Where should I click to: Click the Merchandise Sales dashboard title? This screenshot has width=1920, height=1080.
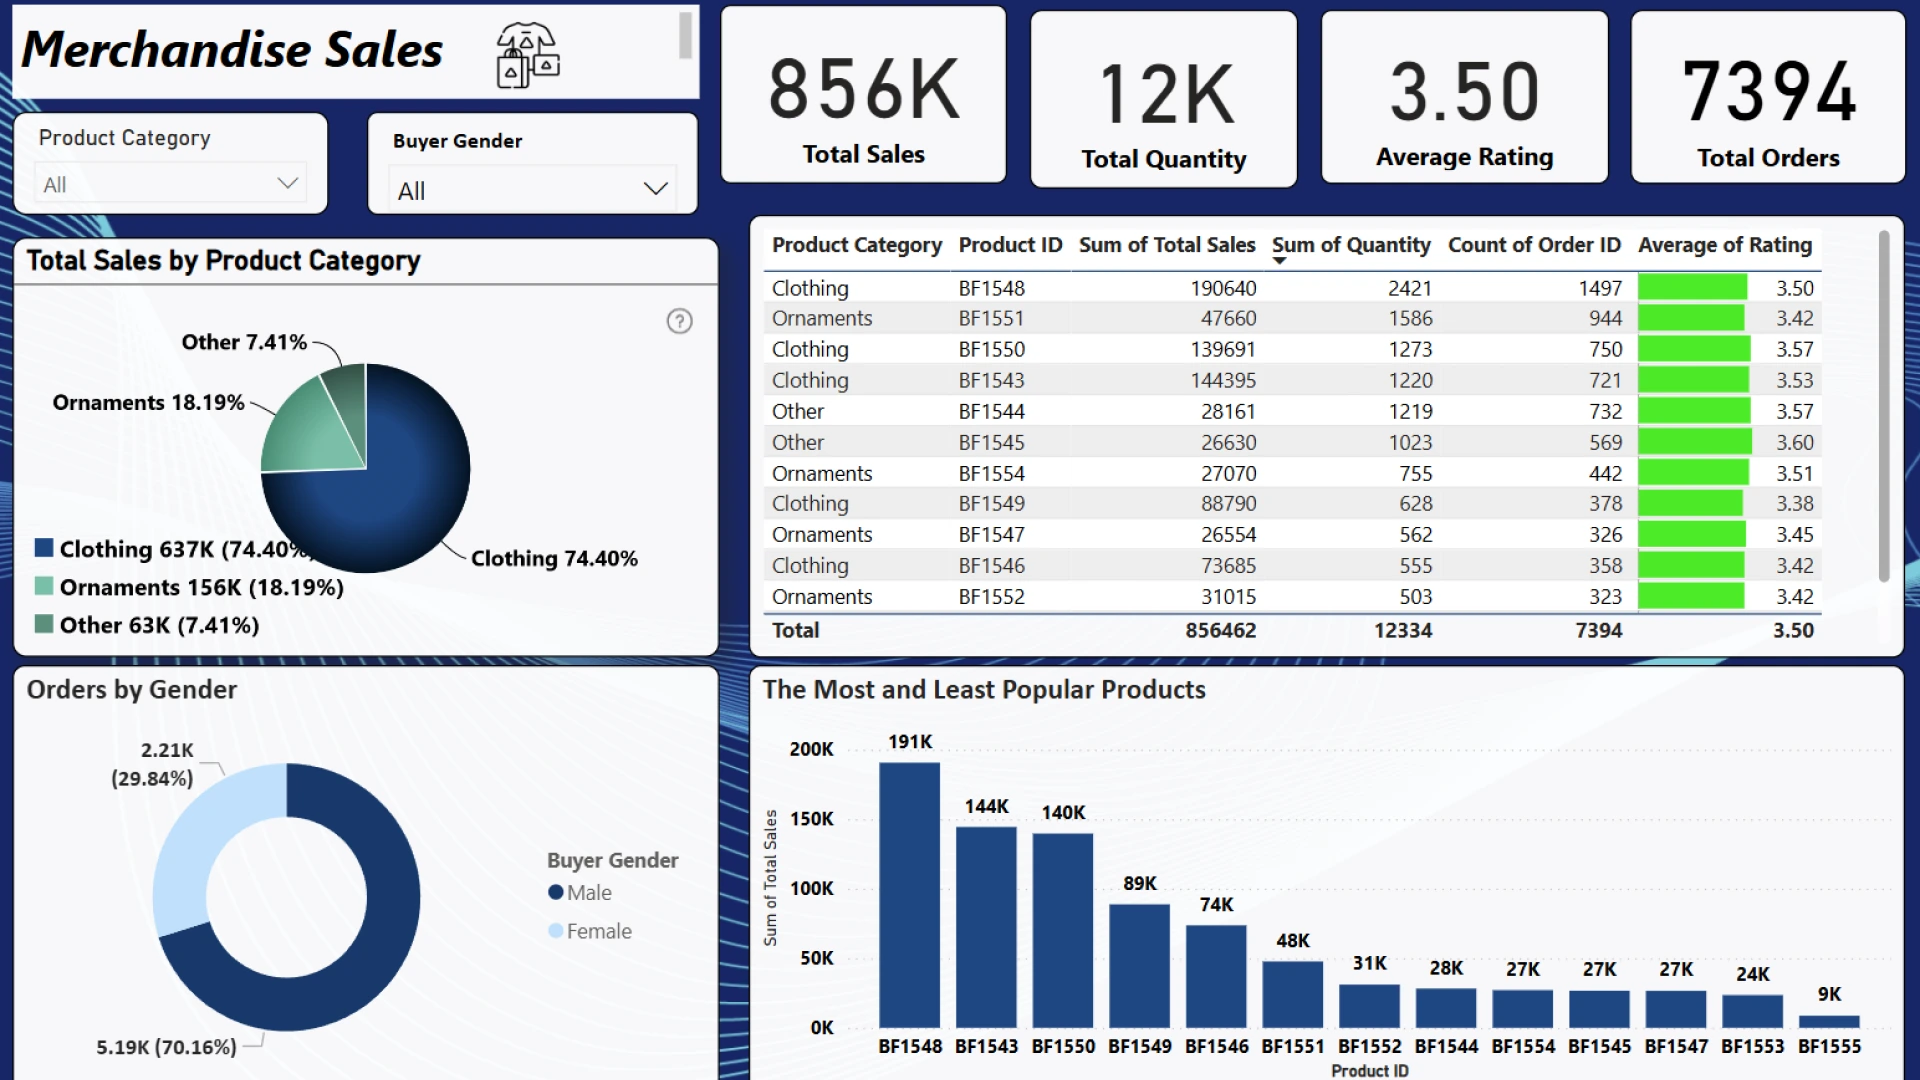click(232, 50)
